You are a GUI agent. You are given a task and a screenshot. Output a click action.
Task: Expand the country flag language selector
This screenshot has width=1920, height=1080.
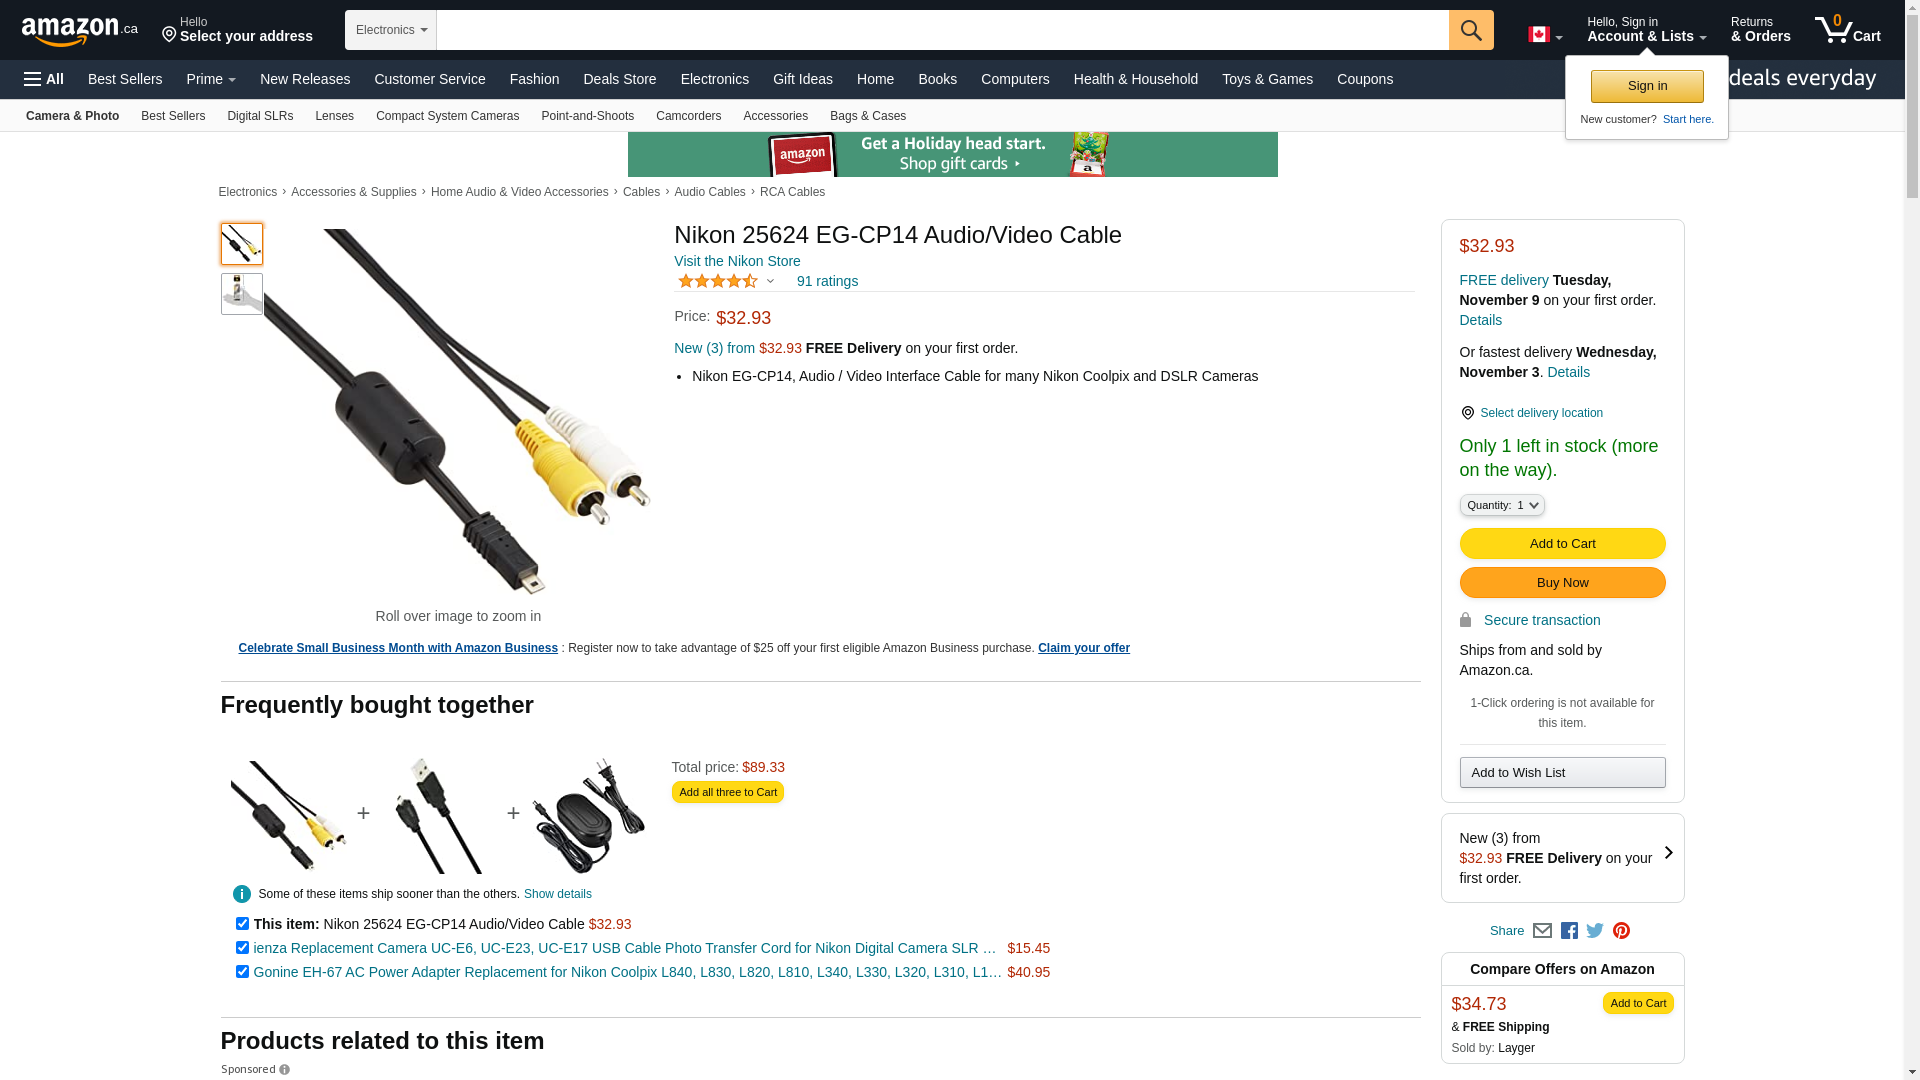pyautogui.click(x=1544, y=35)
